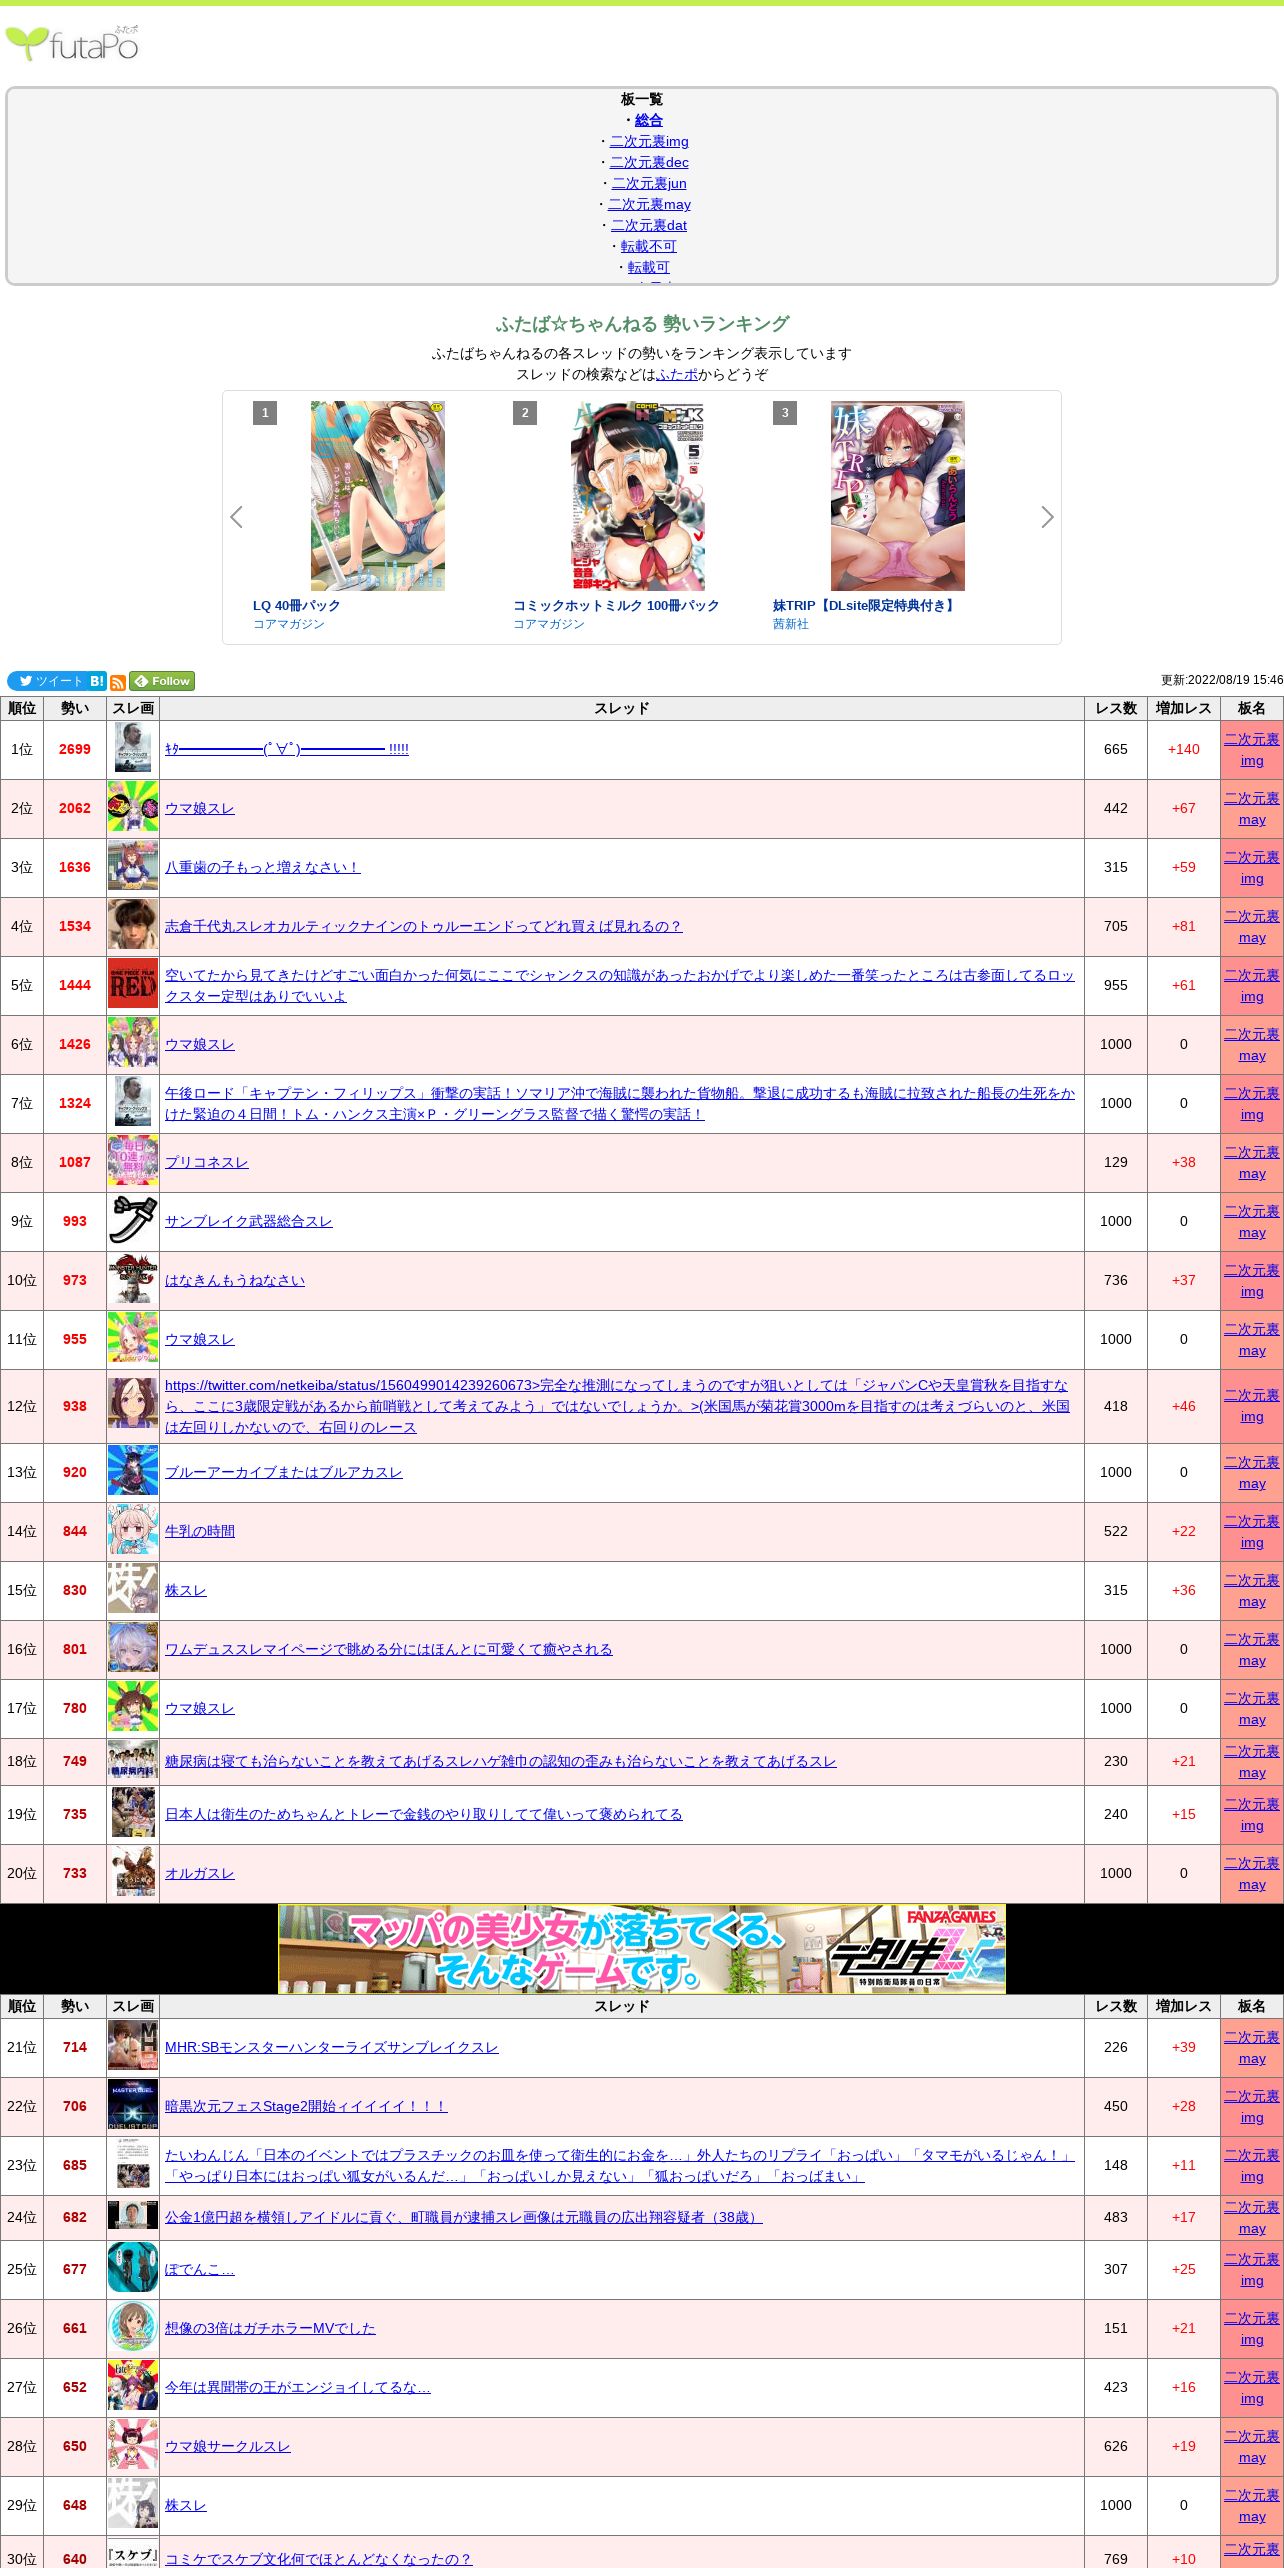Open 想像の3倍はガチホラーMVでした thread
1284x2568 pixels.
click(x=270, y=2328)
